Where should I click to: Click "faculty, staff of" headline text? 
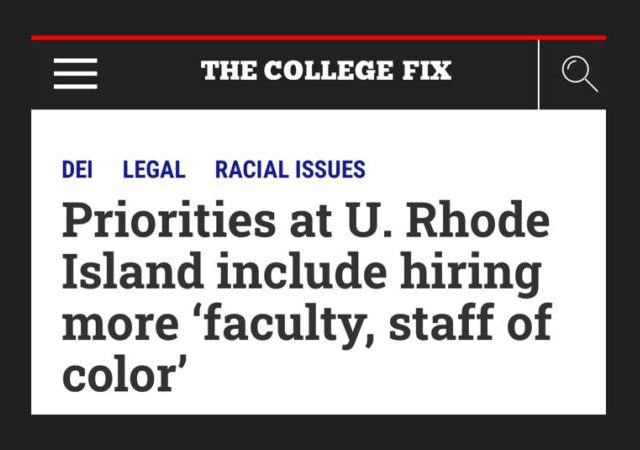[x=378, y=324]
